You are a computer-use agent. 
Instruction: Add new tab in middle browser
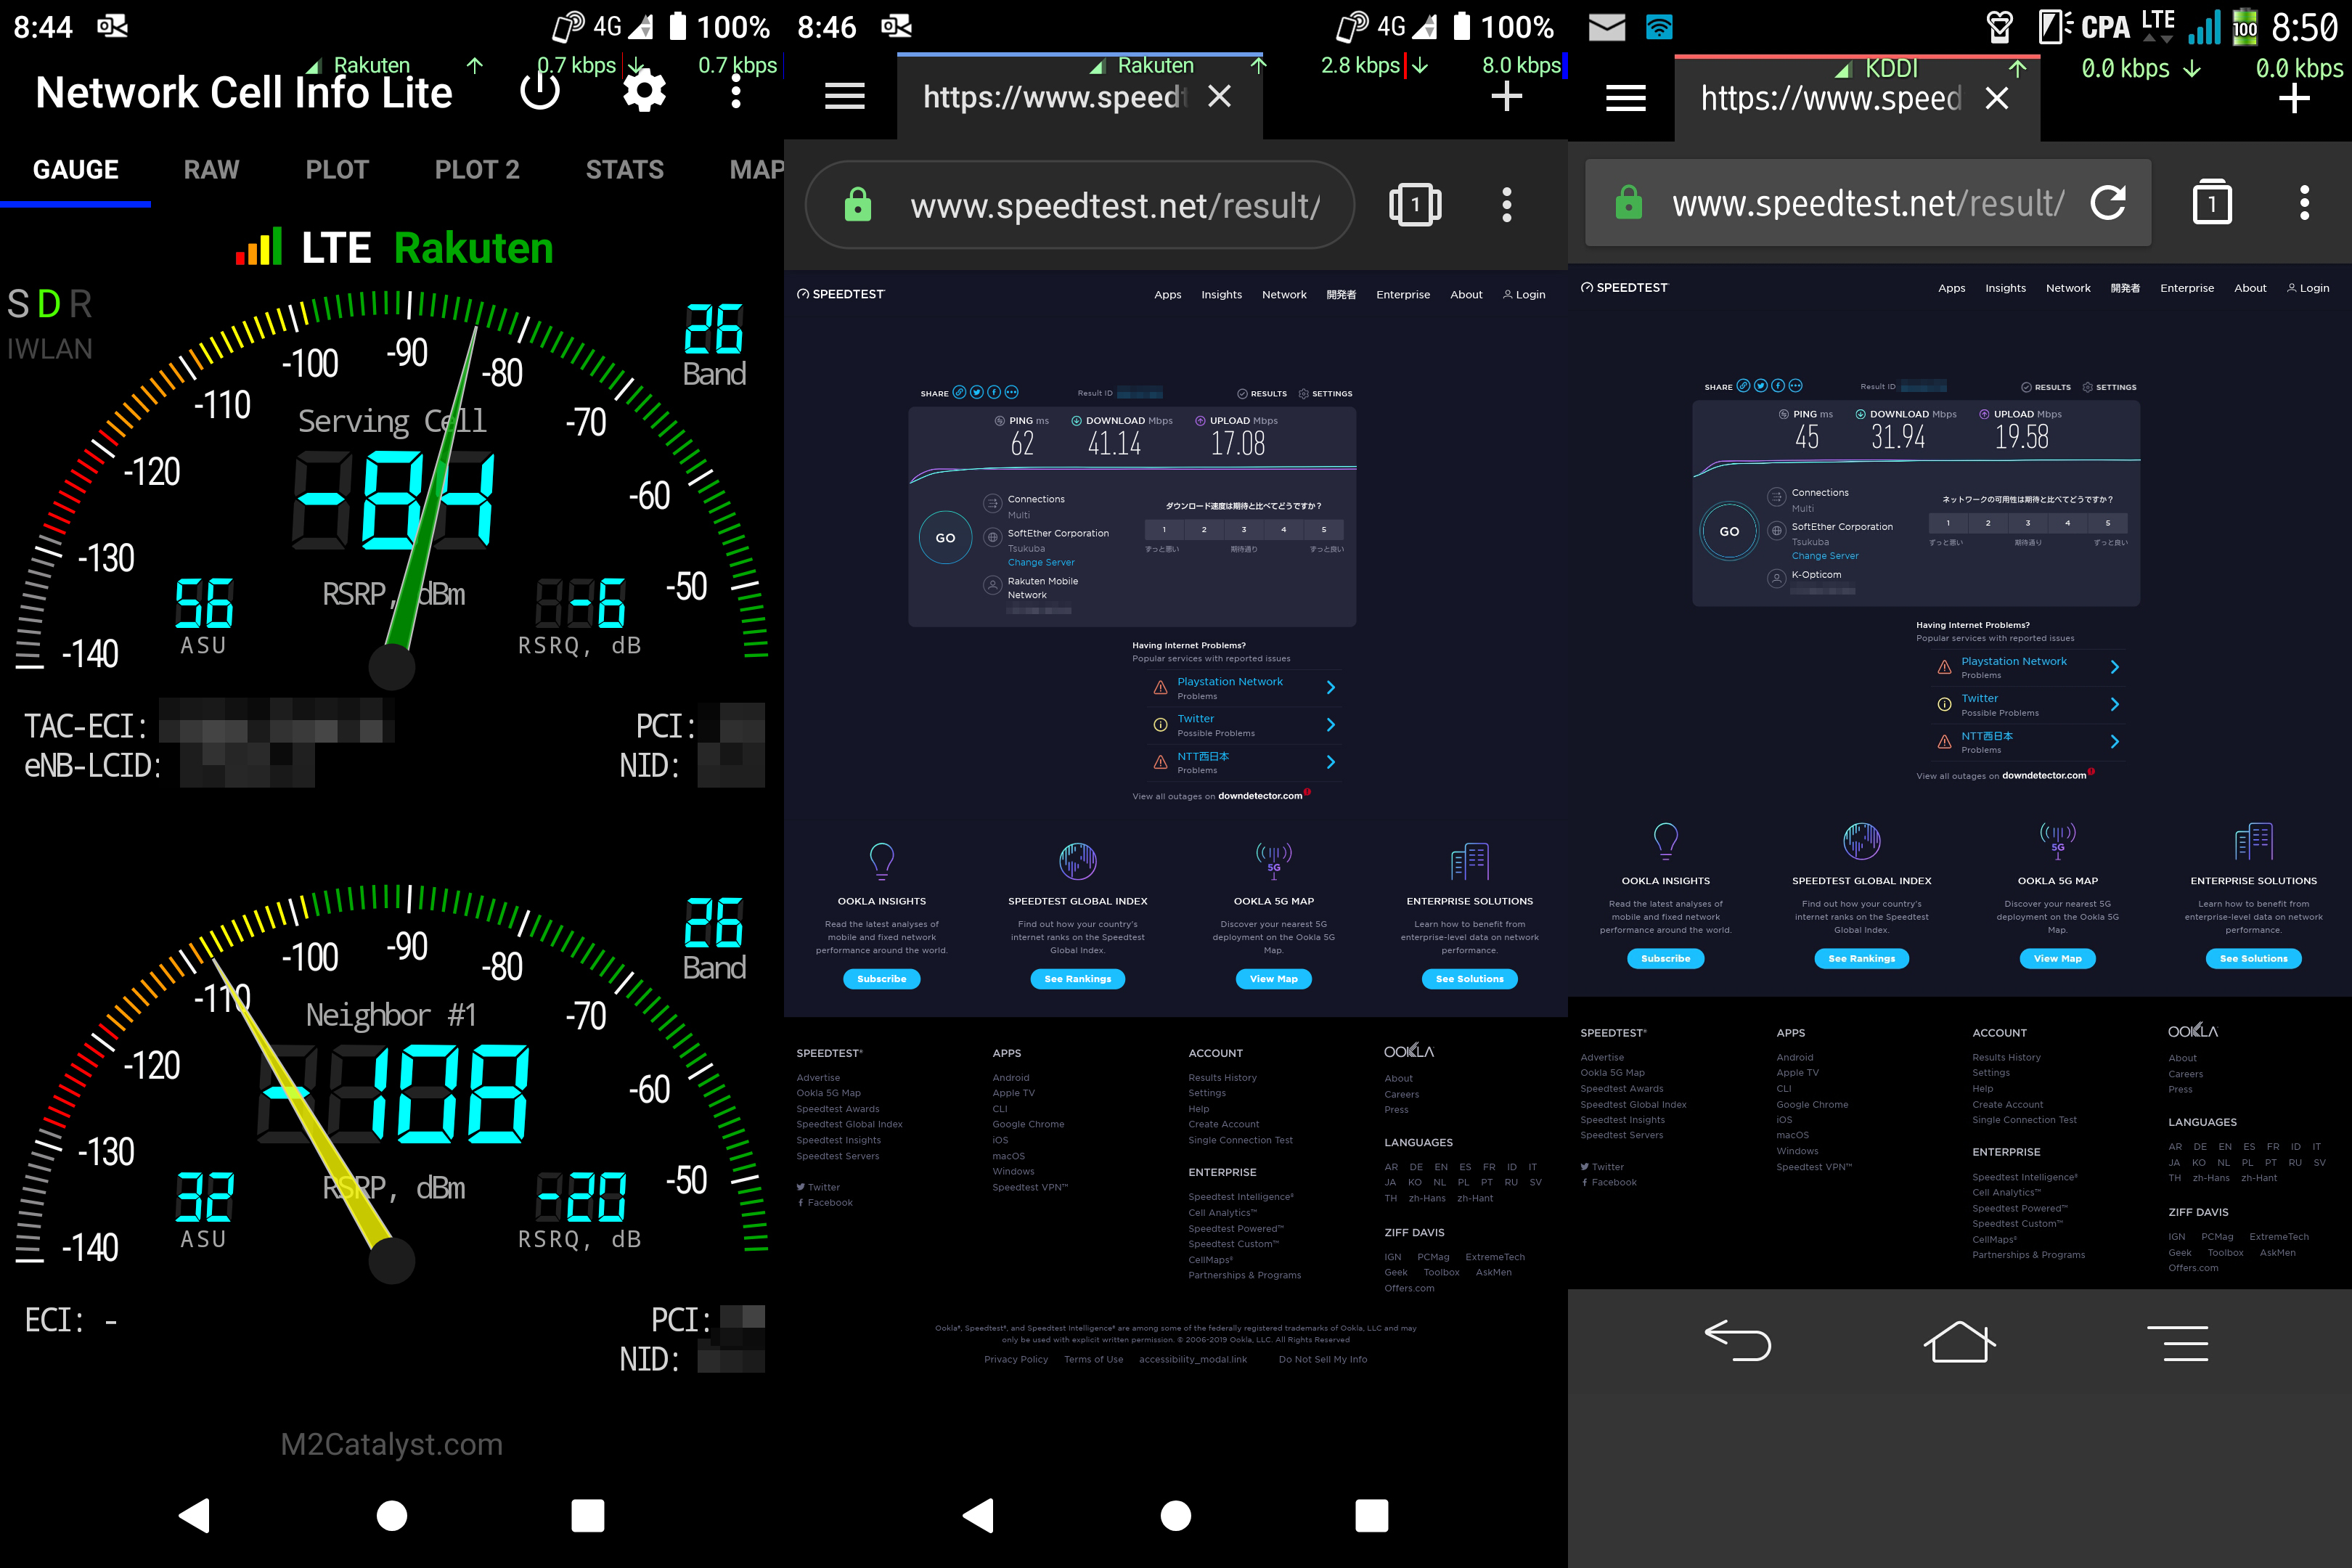coord(1506,97)
